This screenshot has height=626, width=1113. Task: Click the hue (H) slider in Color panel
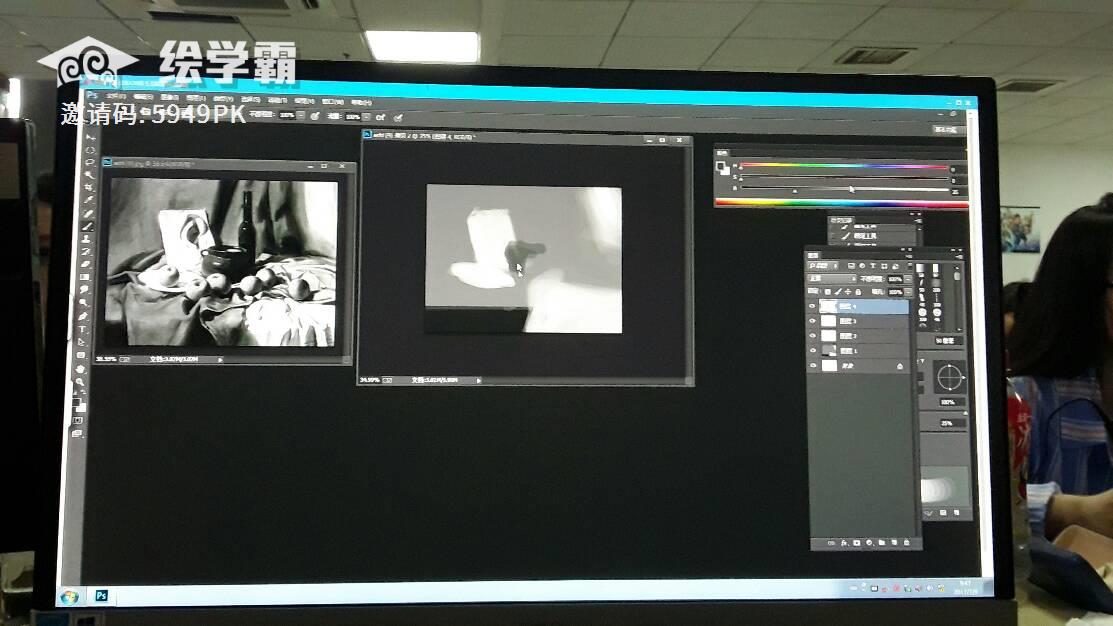point(845,167)
